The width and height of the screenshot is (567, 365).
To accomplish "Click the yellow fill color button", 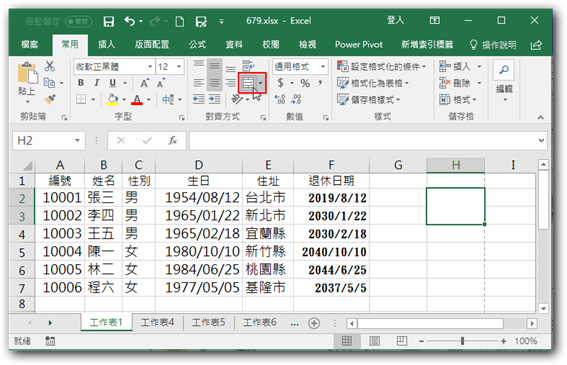I will point(112,99).
